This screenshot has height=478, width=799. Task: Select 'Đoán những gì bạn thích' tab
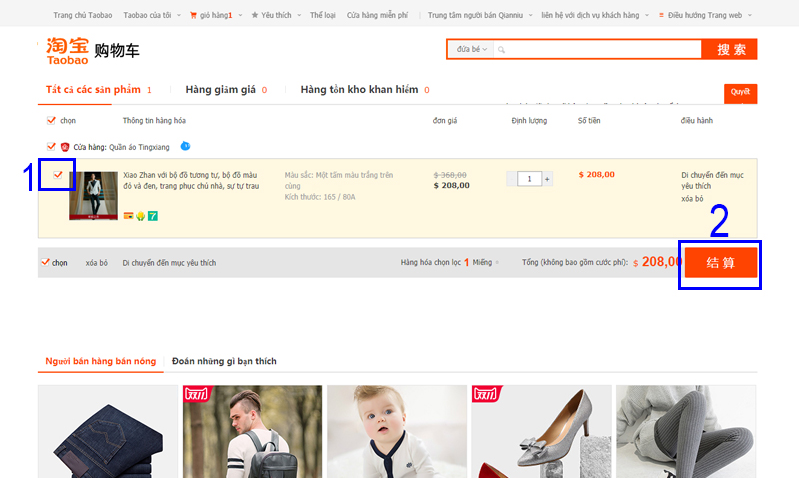tap(224, 361)
